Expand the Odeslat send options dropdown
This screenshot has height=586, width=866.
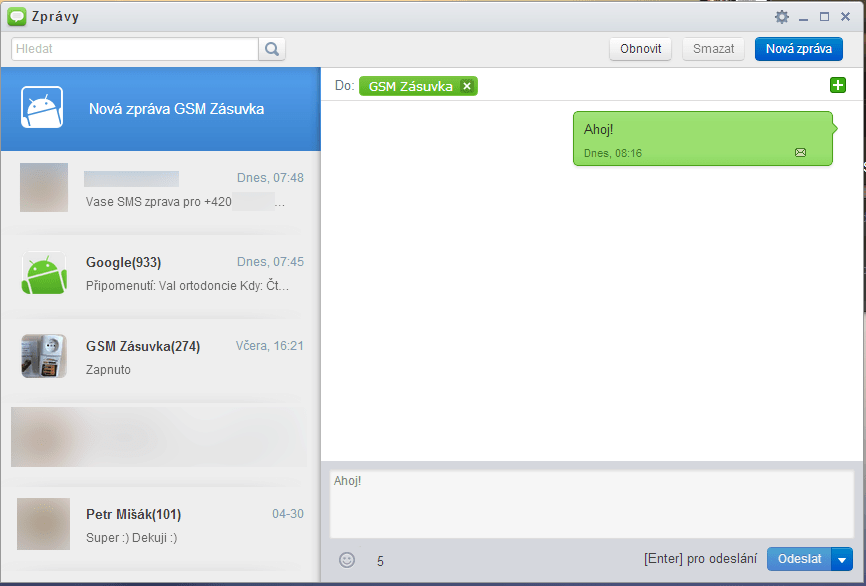(x=842, y=560)
